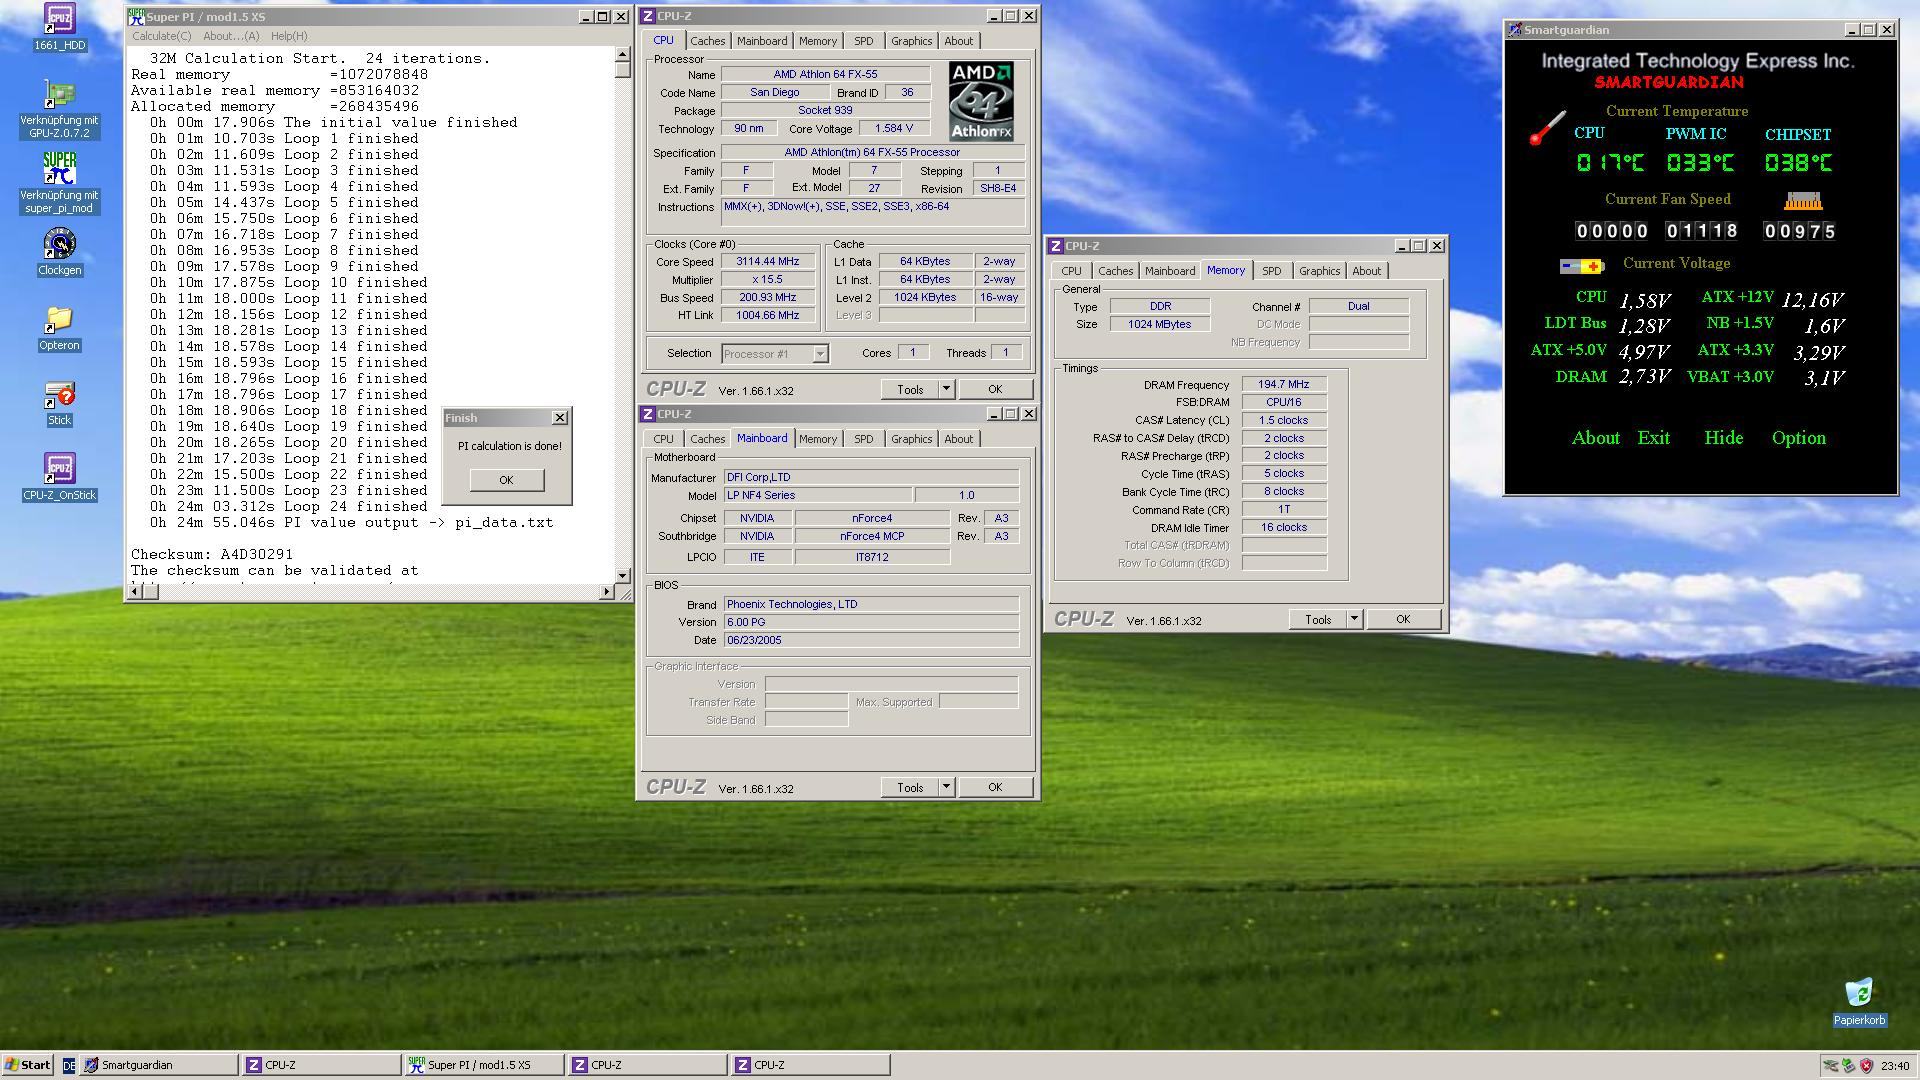This screenshot has width=1920, height=1080.
Task: Click Super PI horizontal scrollbar right arrow
Action: (x=606, y=592)
